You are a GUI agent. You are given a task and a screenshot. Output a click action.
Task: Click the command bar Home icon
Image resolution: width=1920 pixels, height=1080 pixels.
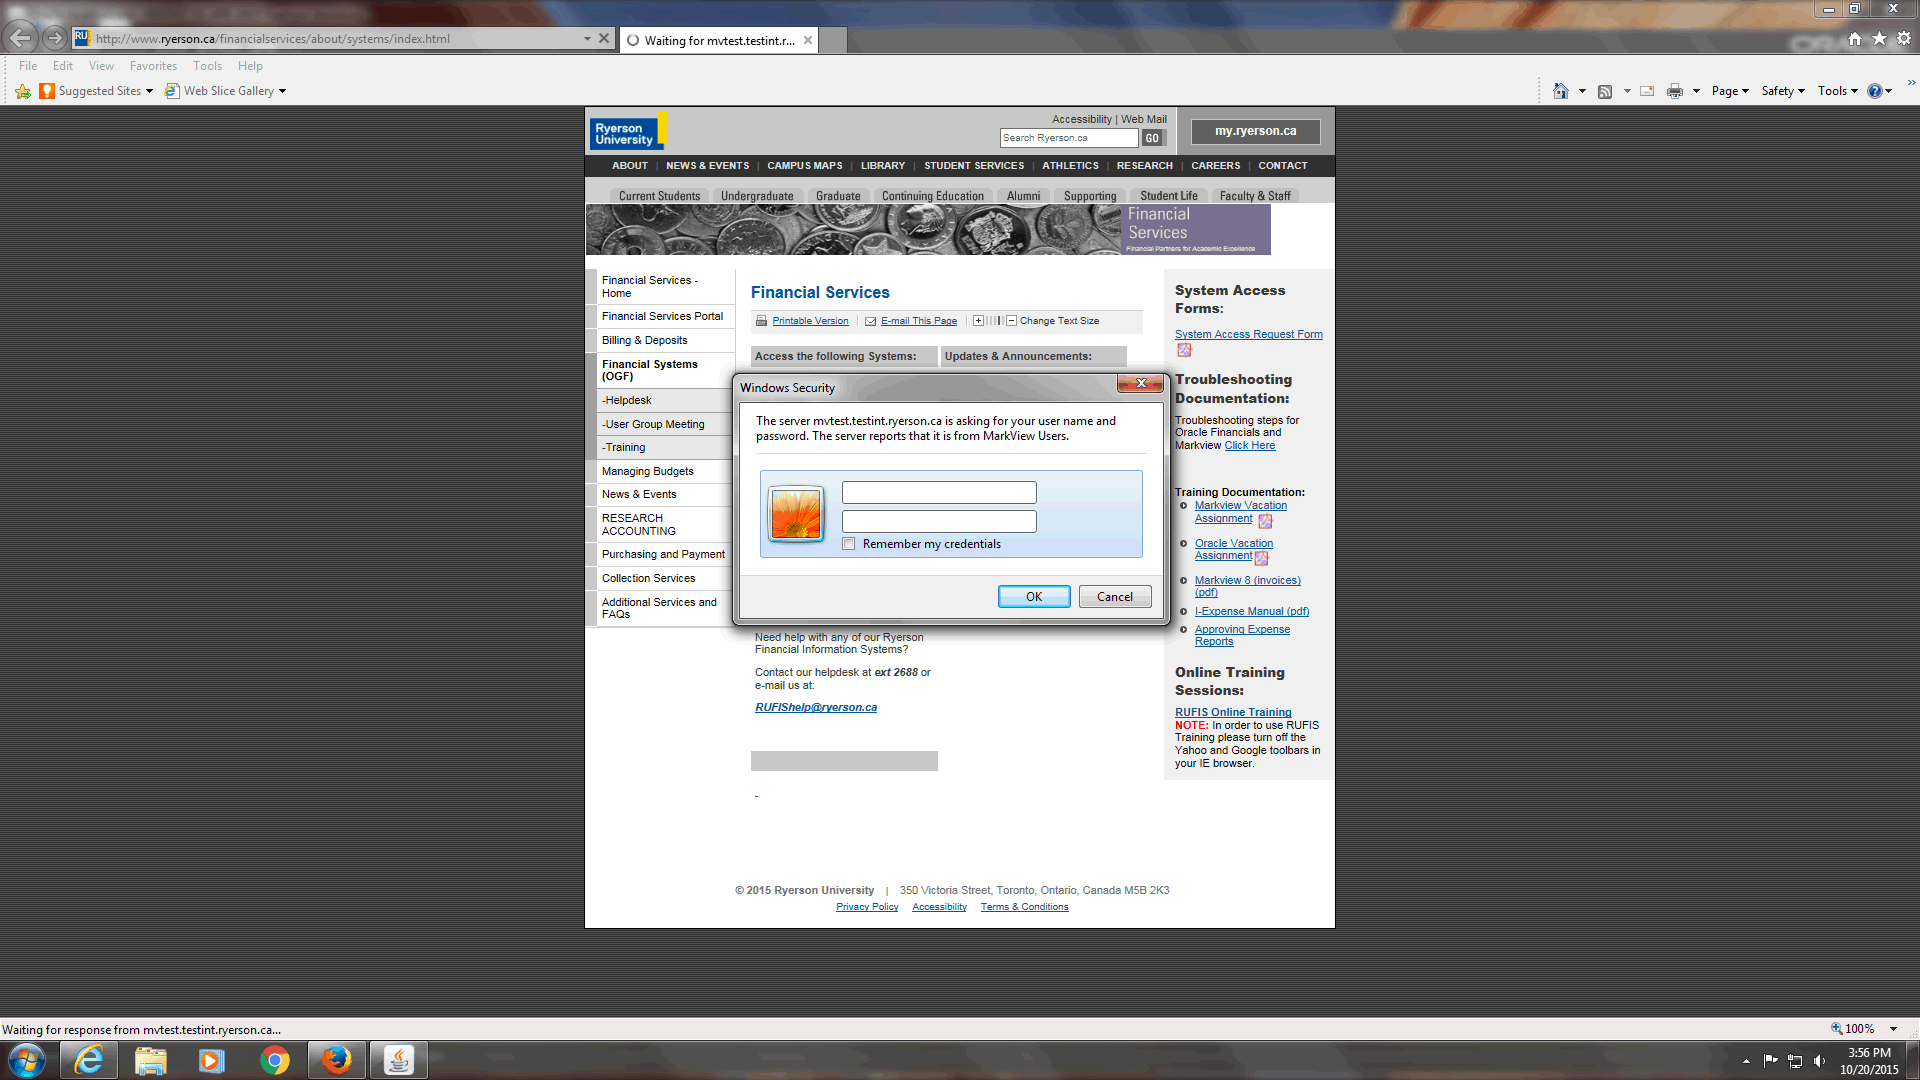coord(1560,91)
